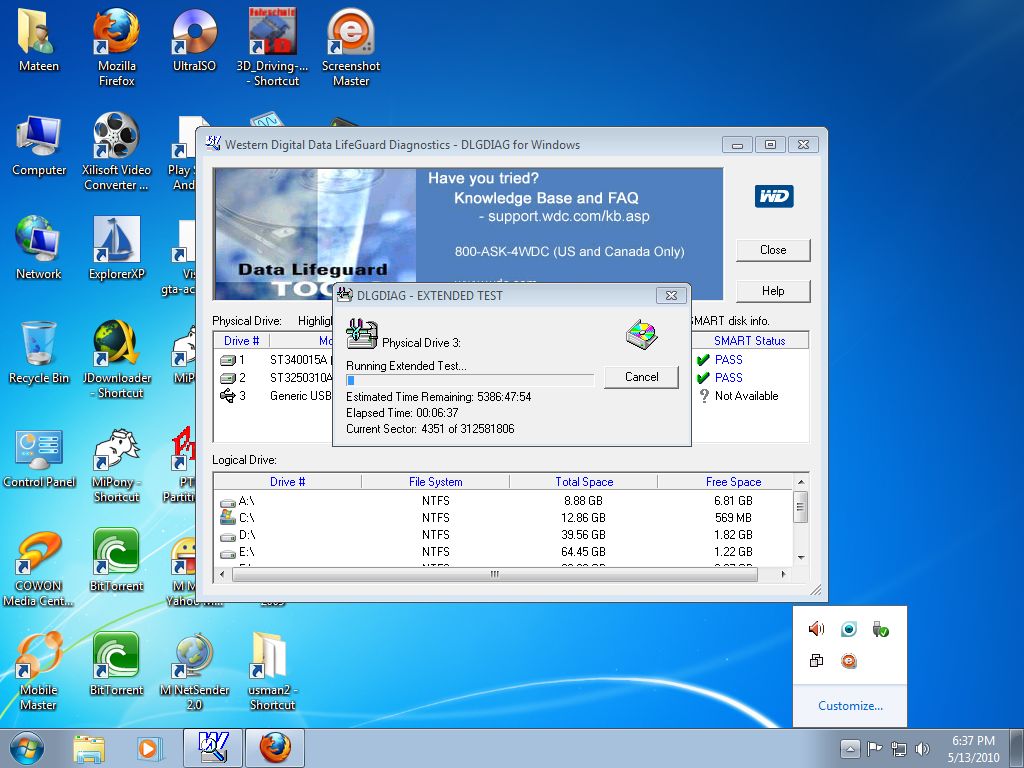Sort by the physical Drive # column header

(x=242, y=341)
